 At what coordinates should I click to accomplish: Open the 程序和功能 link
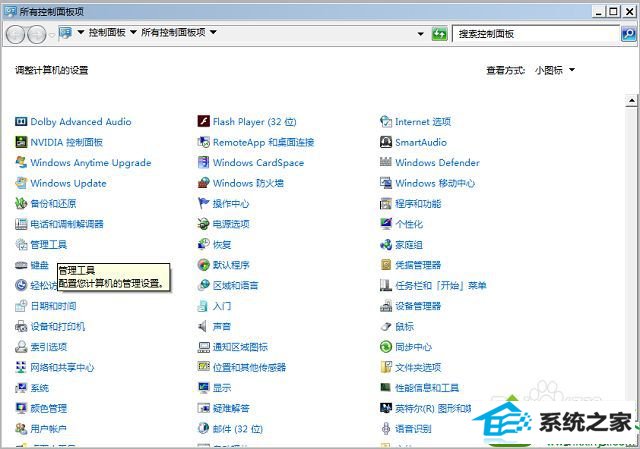418,203
